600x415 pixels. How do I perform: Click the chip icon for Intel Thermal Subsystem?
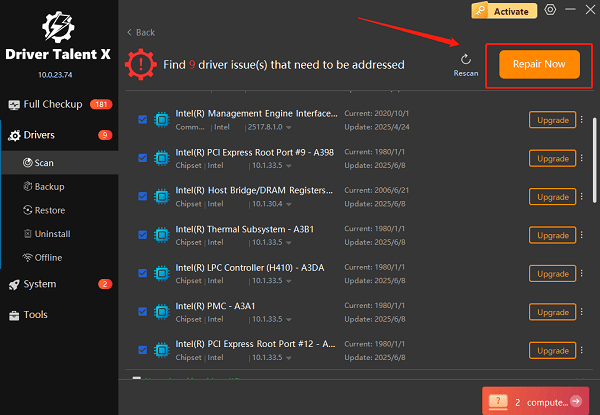(x=159, y=235)
